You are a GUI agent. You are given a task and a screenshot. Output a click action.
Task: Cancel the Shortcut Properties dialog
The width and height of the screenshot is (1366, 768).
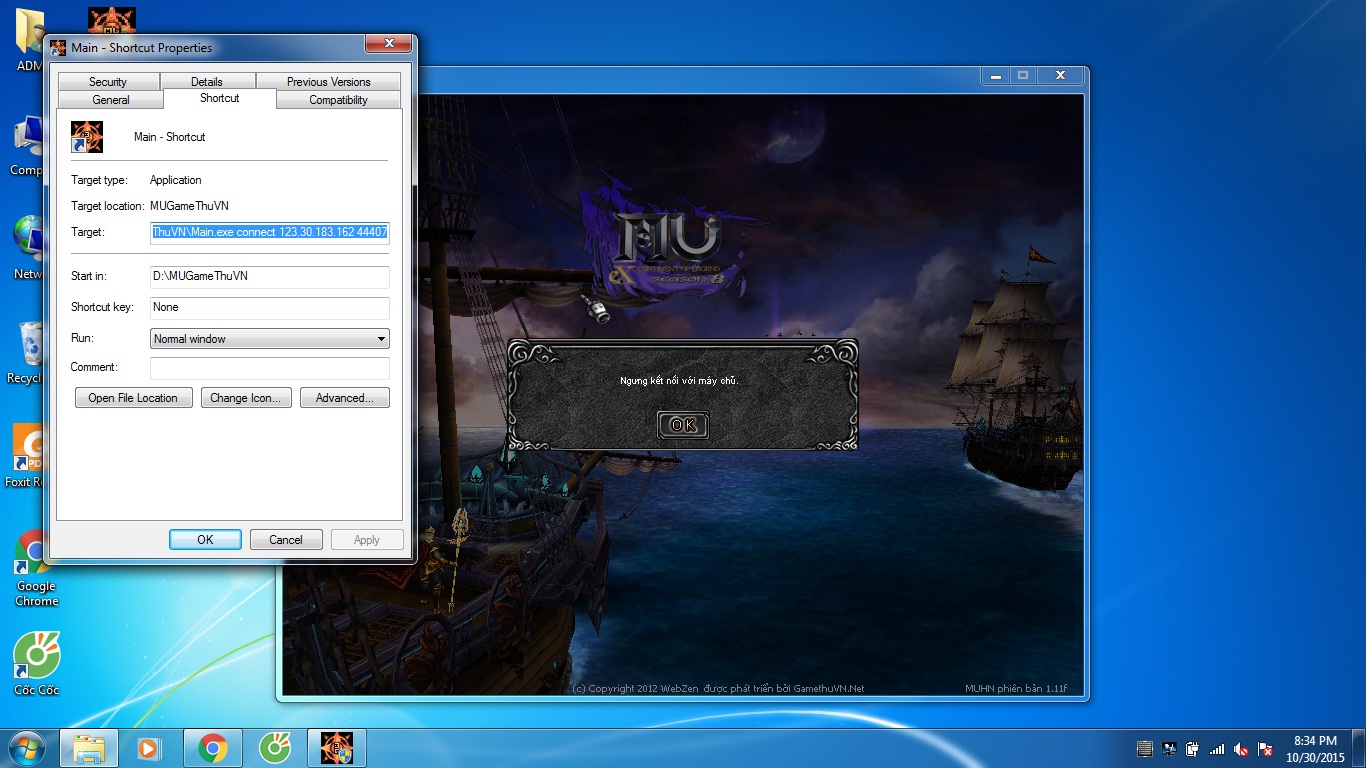point(286,540)
